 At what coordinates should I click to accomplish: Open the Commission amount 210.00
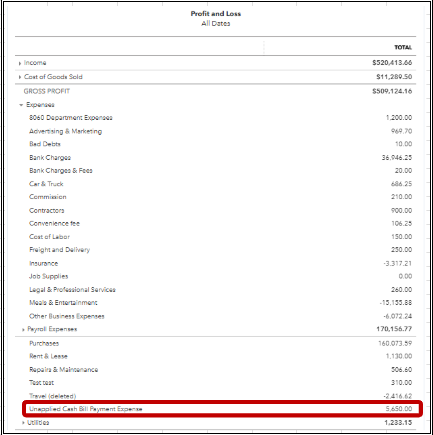click(401, 197)
